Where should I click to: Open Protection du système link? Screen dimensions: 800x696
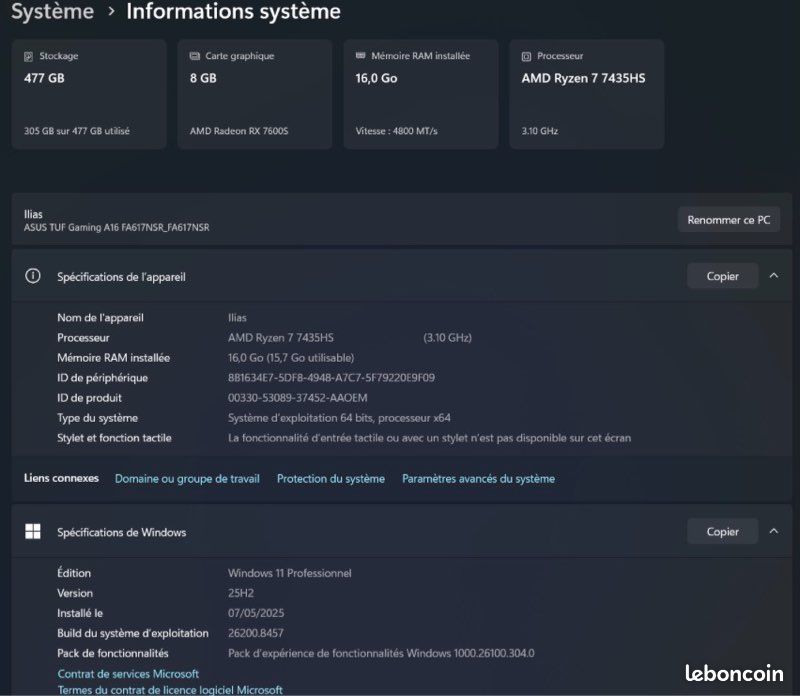(331, 479)
